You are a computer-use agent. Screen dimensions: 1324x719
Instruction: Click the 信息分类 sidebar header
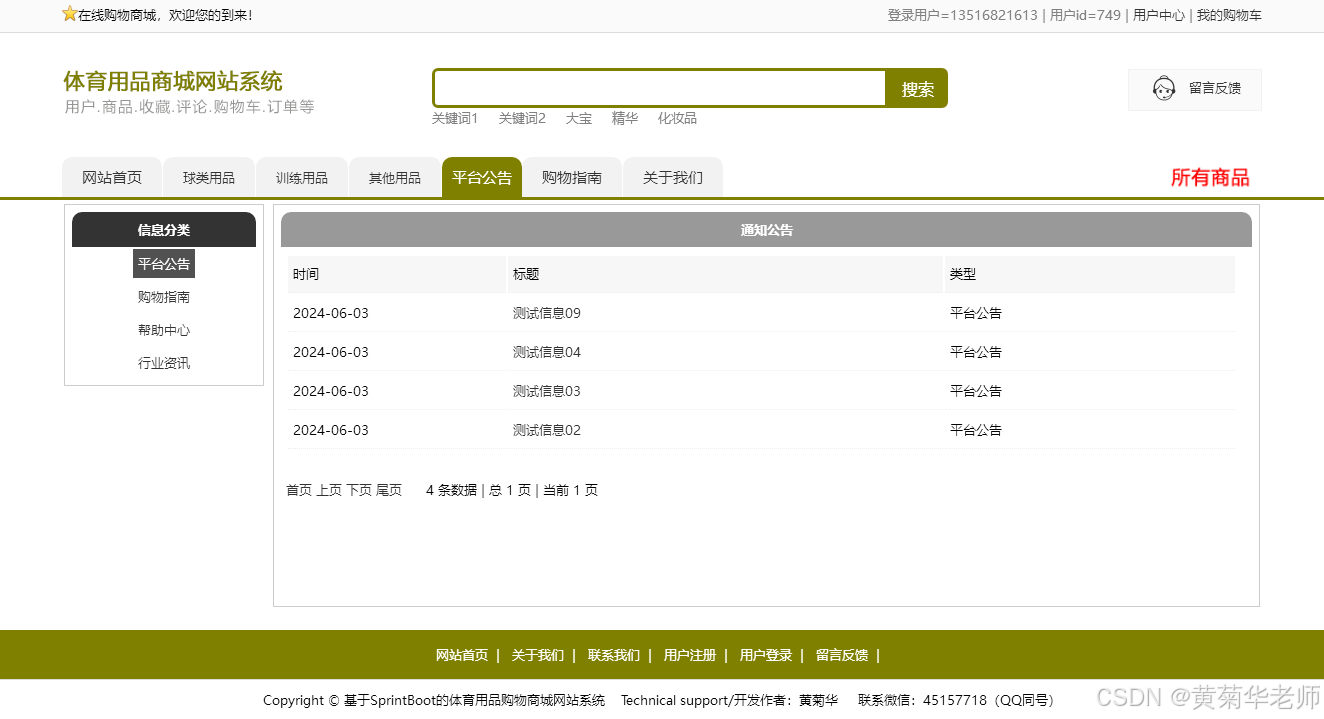[164, 230]
